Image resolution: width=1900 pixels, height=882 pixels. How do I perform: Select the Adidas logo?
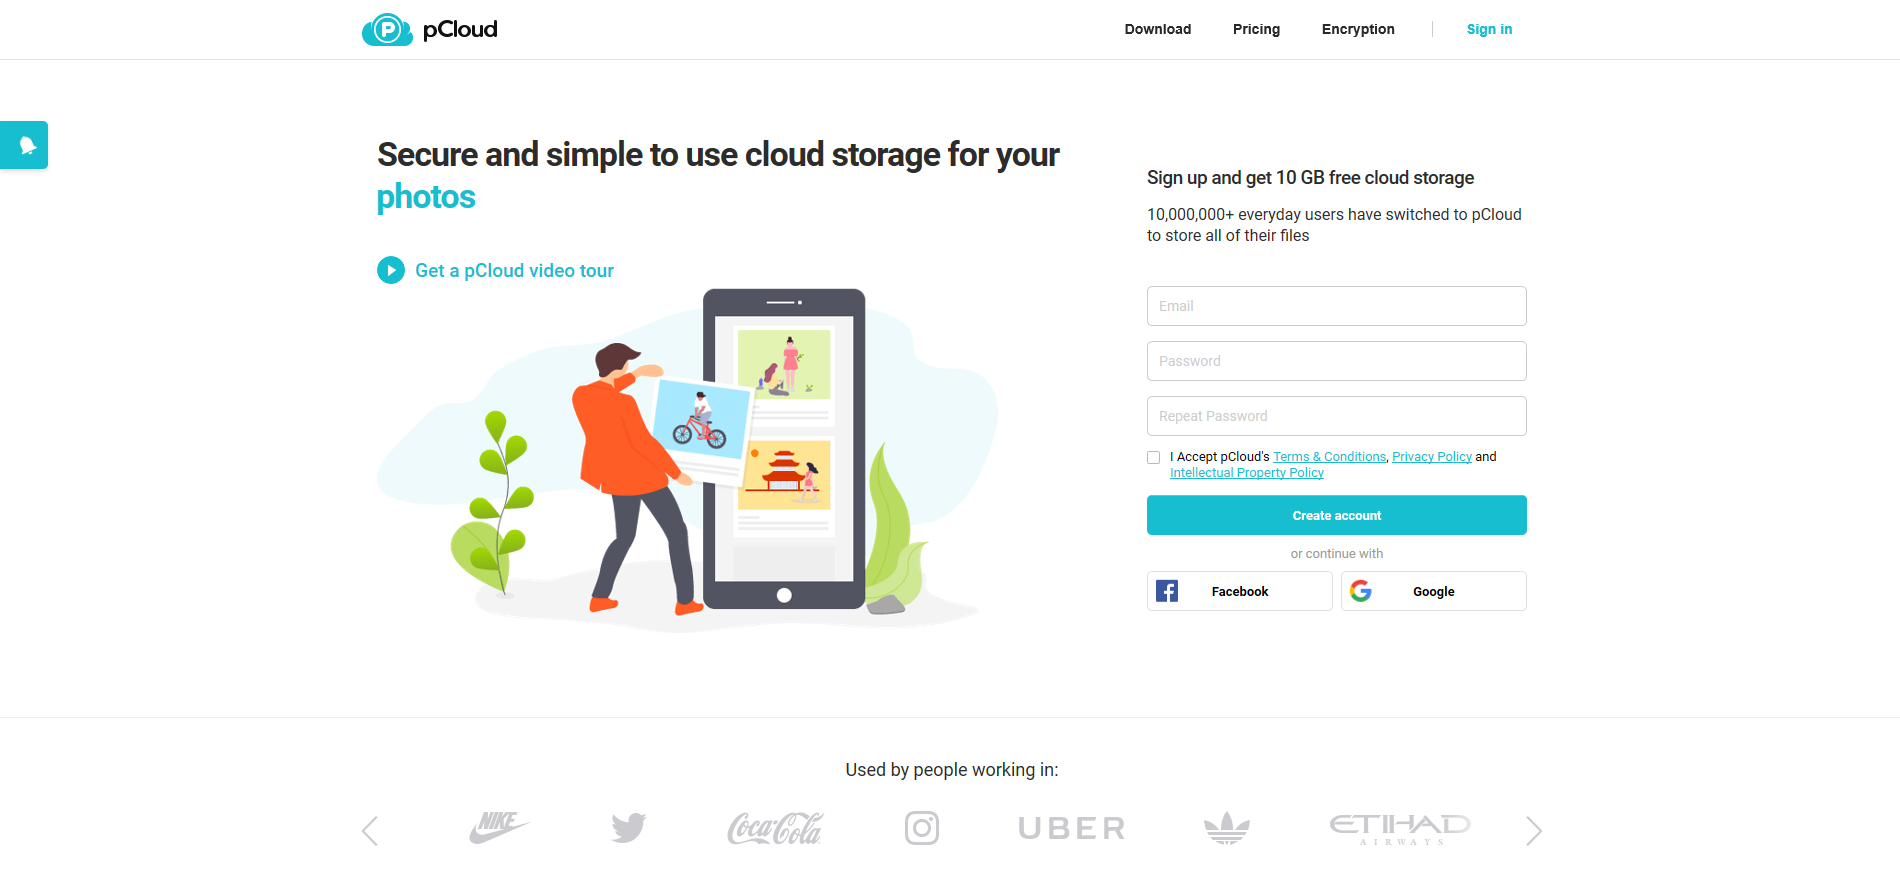pyautogui.click(x=1227, y=828)
